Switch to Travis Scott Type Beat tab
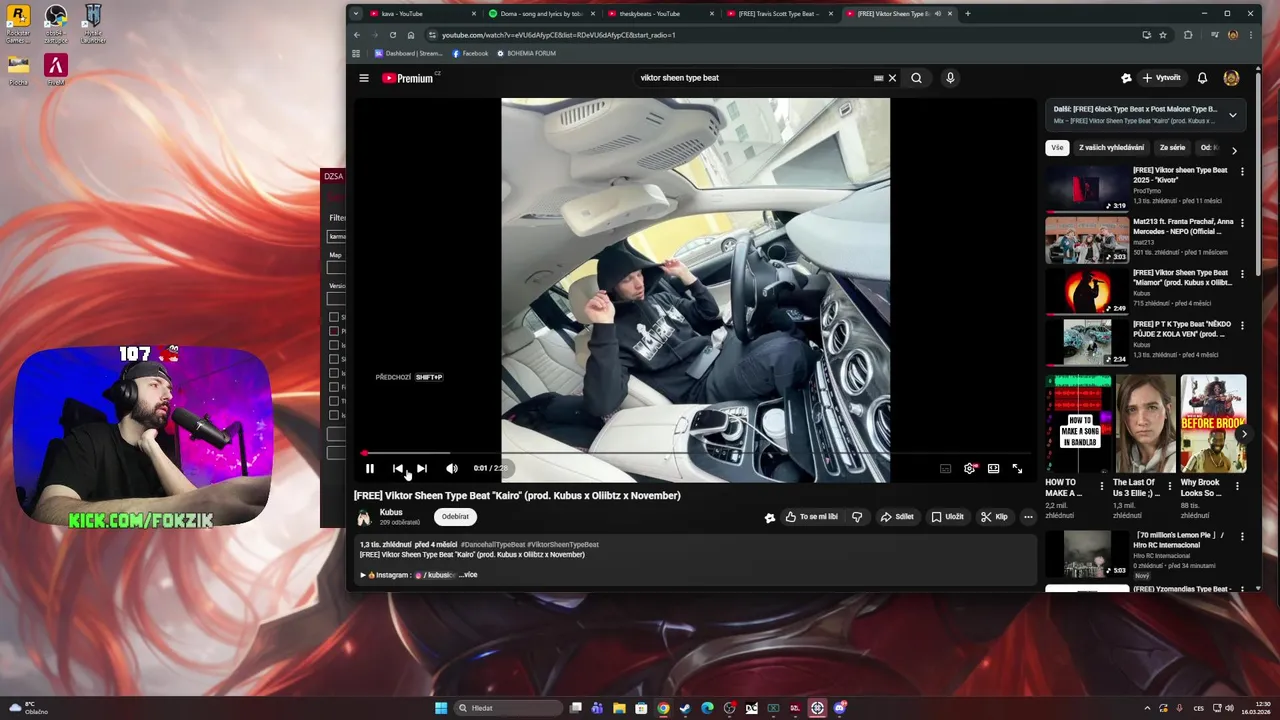The image size is (1280, 720). click(779, 14)
